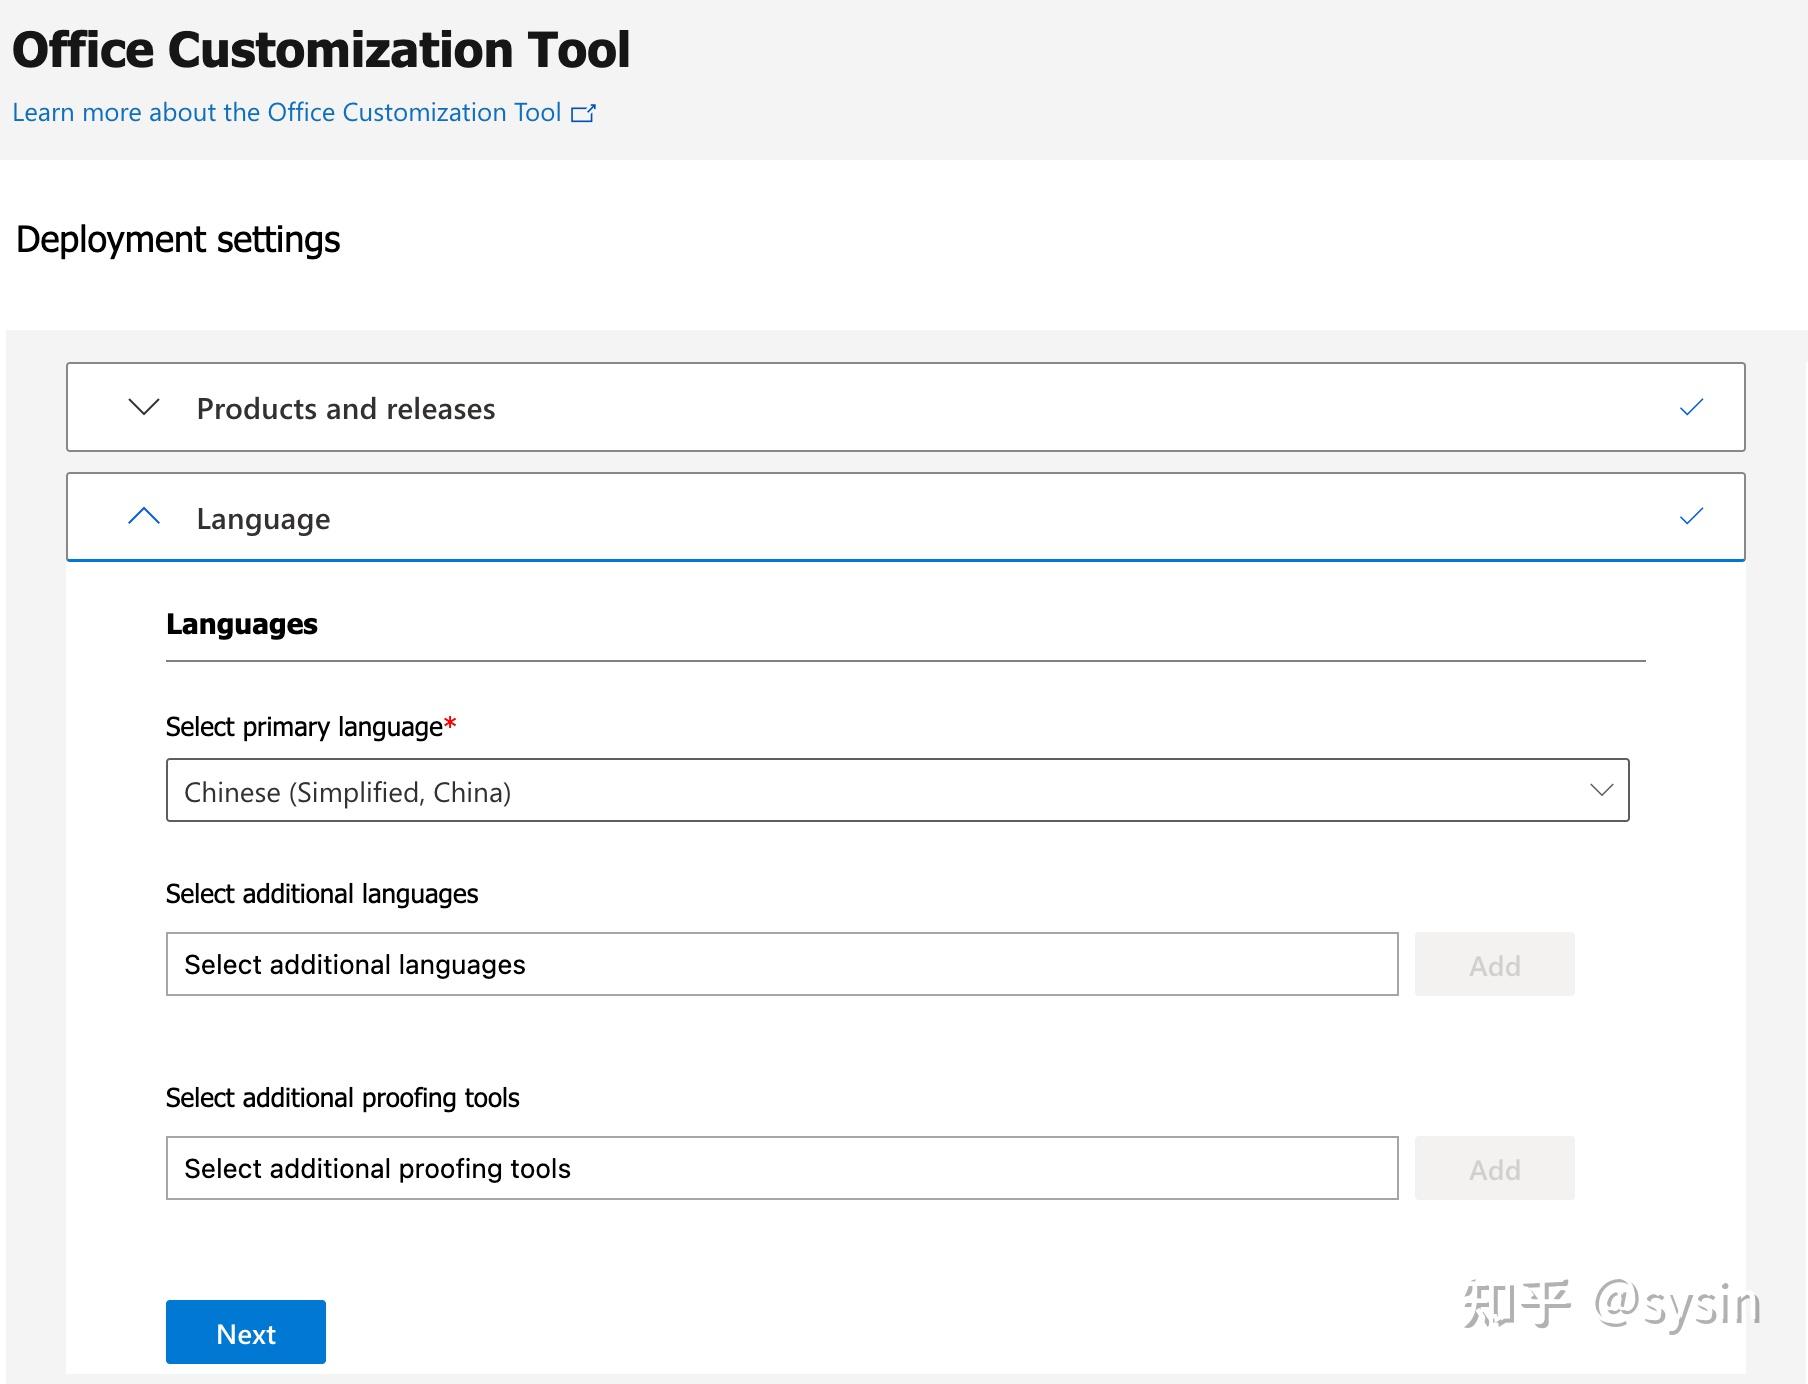This screenshot has width=1808, height=1384.
Task: Click the Next button
Action: click(246, 1332)
